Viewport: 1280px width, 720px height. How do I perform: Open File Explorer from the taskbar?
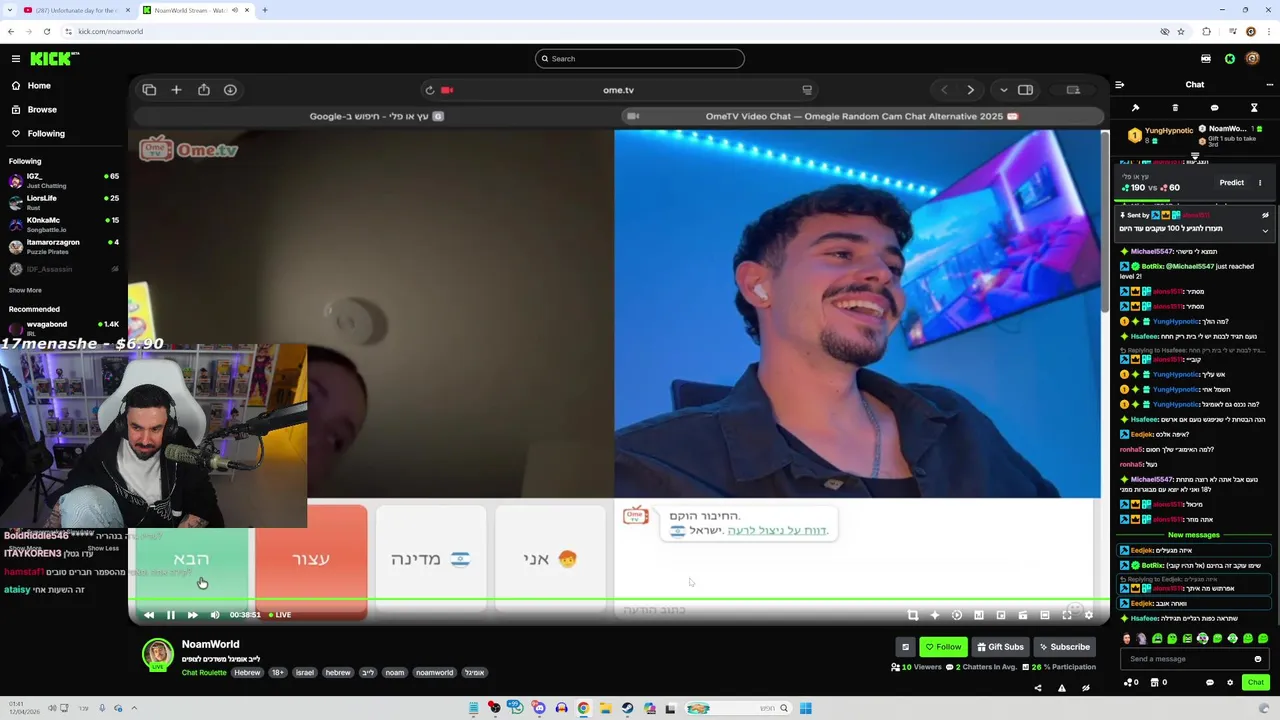click(x=605, y=708)
